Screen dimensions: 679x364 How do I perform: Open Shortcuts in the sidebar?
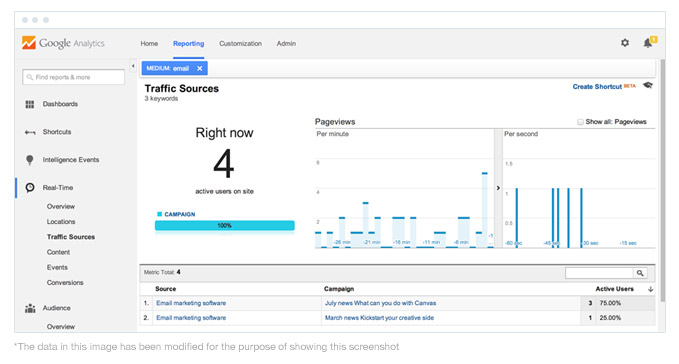coord(57,132)
